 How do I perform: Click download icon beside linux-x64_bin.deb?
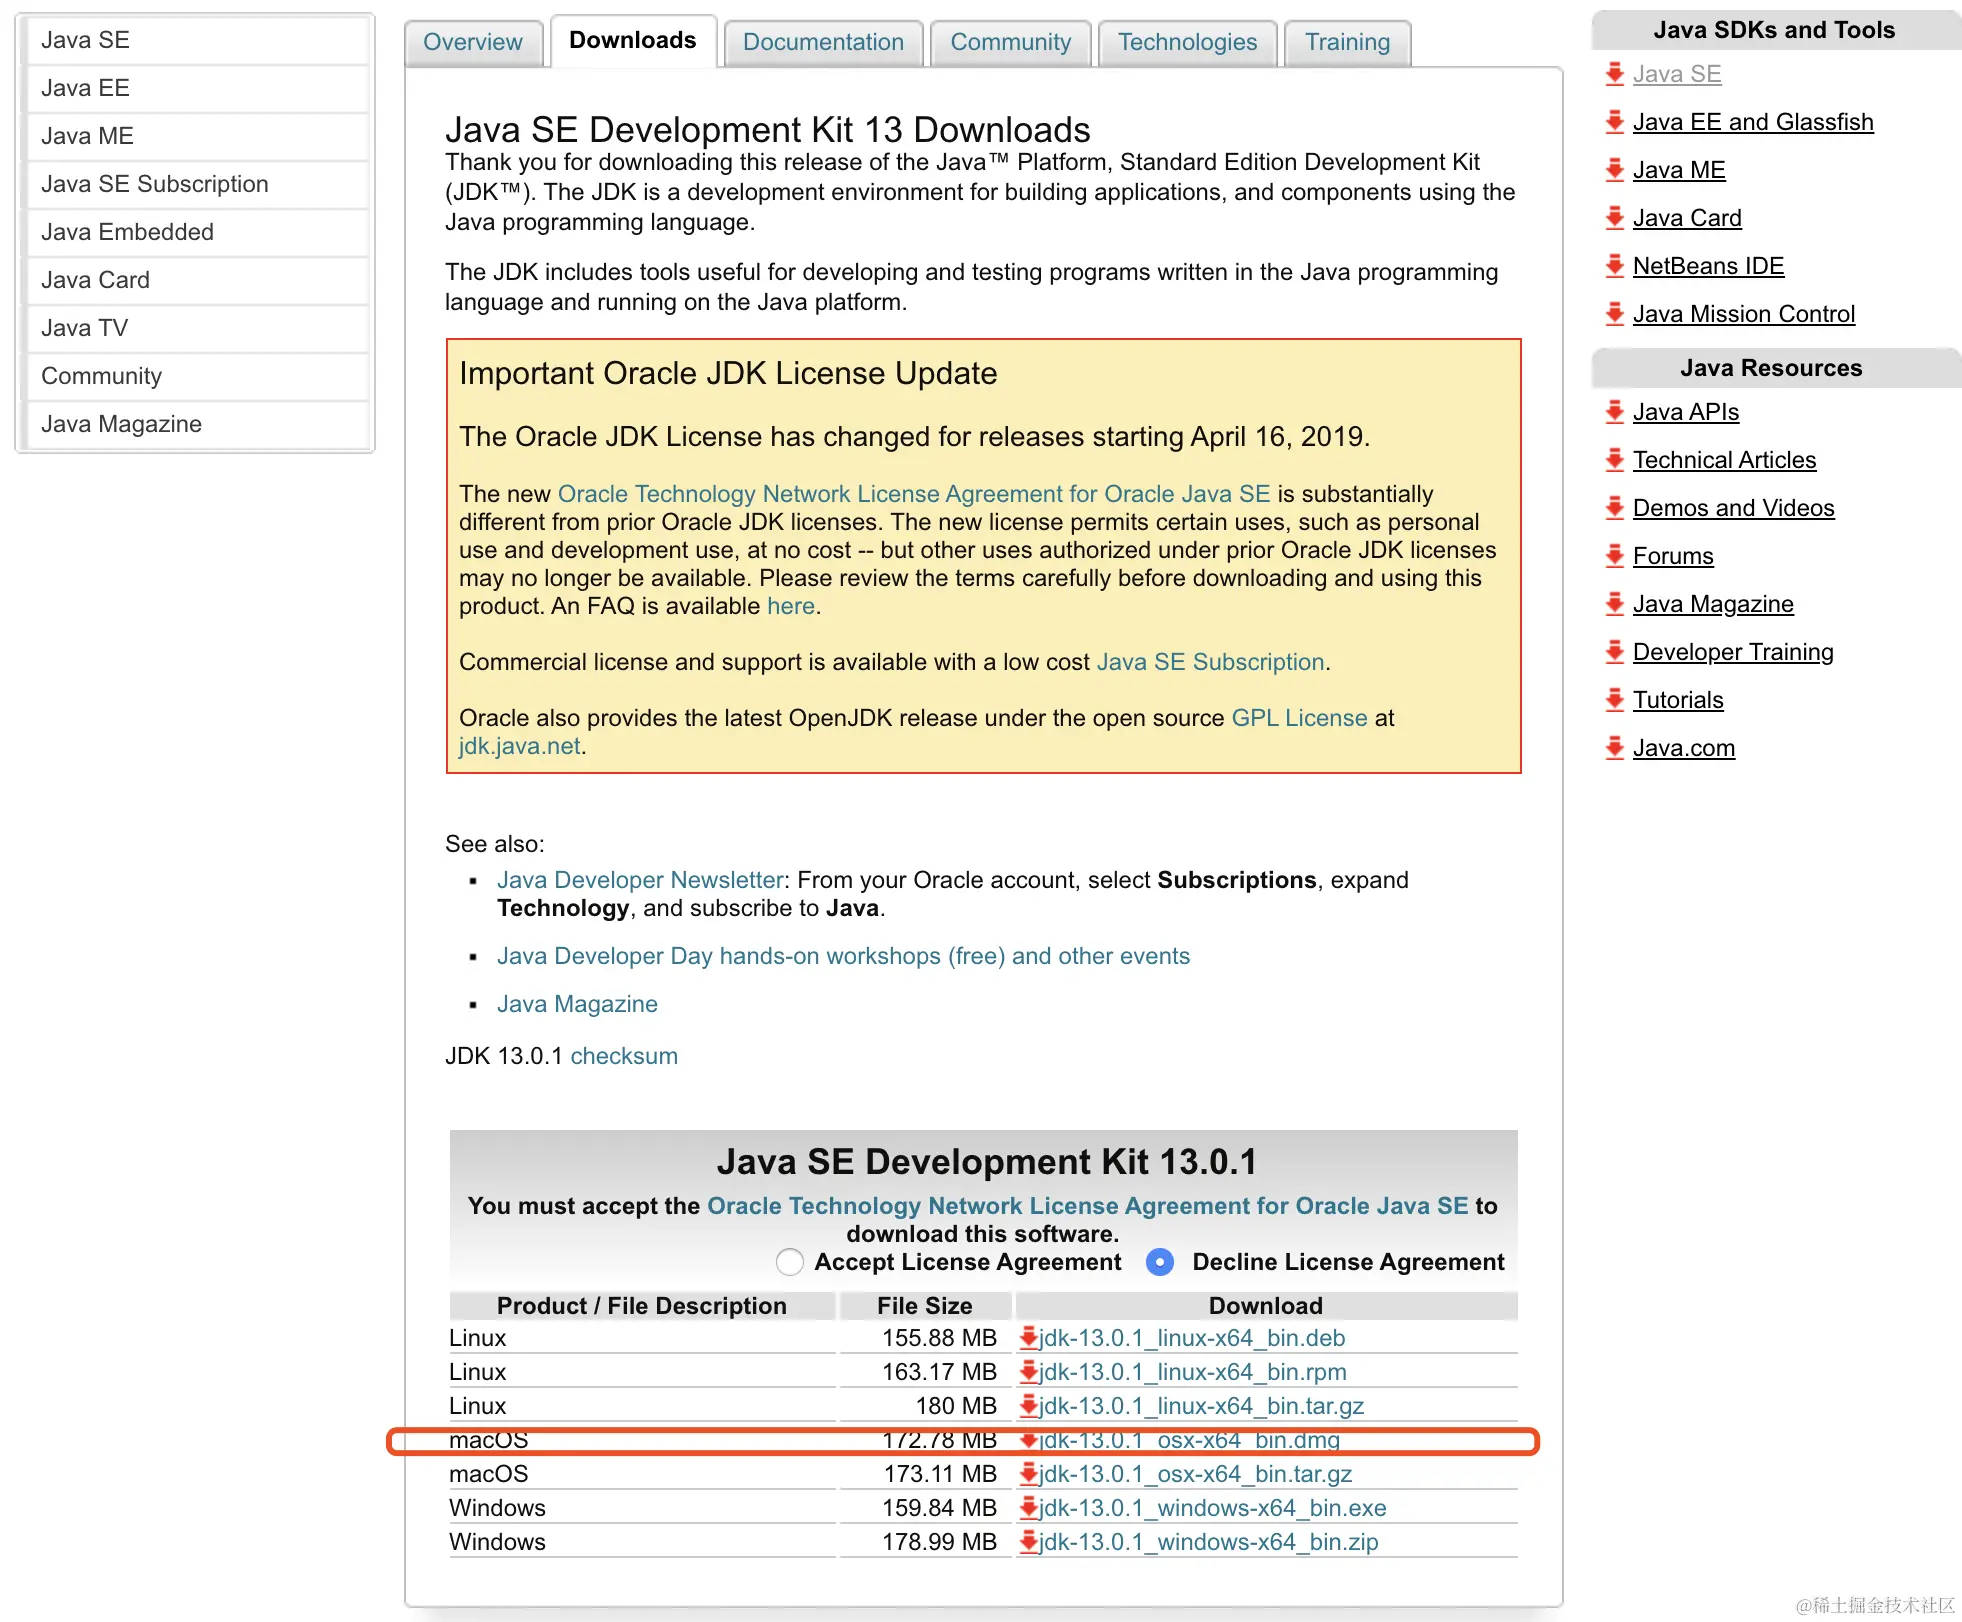click(x=1028, y=1338)
